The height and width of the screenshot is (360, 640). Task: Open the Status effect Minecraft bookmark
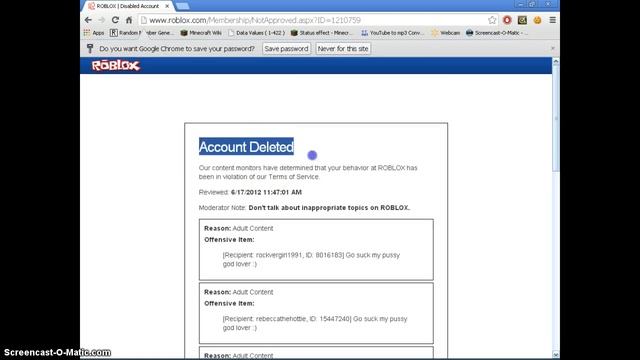[x=322, y=33]
